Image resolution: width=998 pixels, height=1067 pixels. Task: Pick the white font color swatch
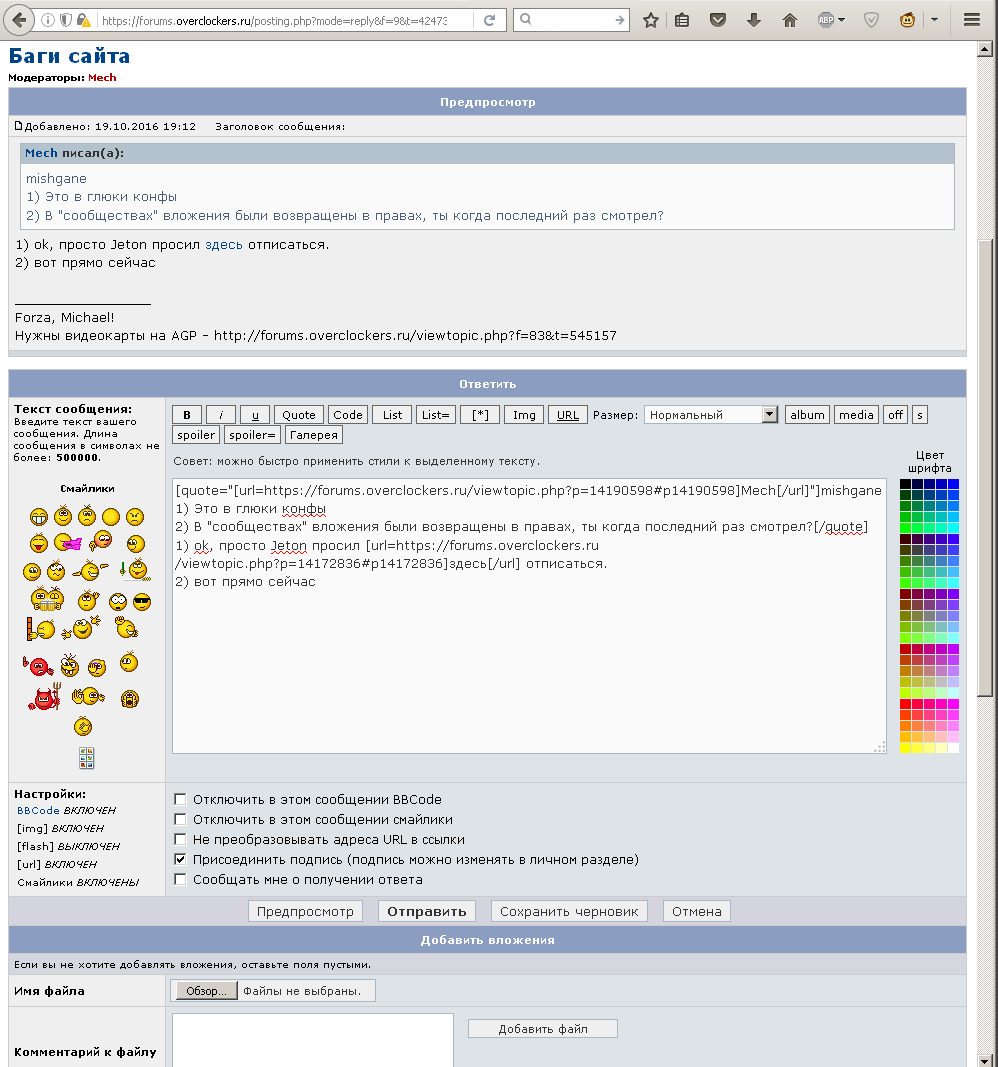[953, 748]
